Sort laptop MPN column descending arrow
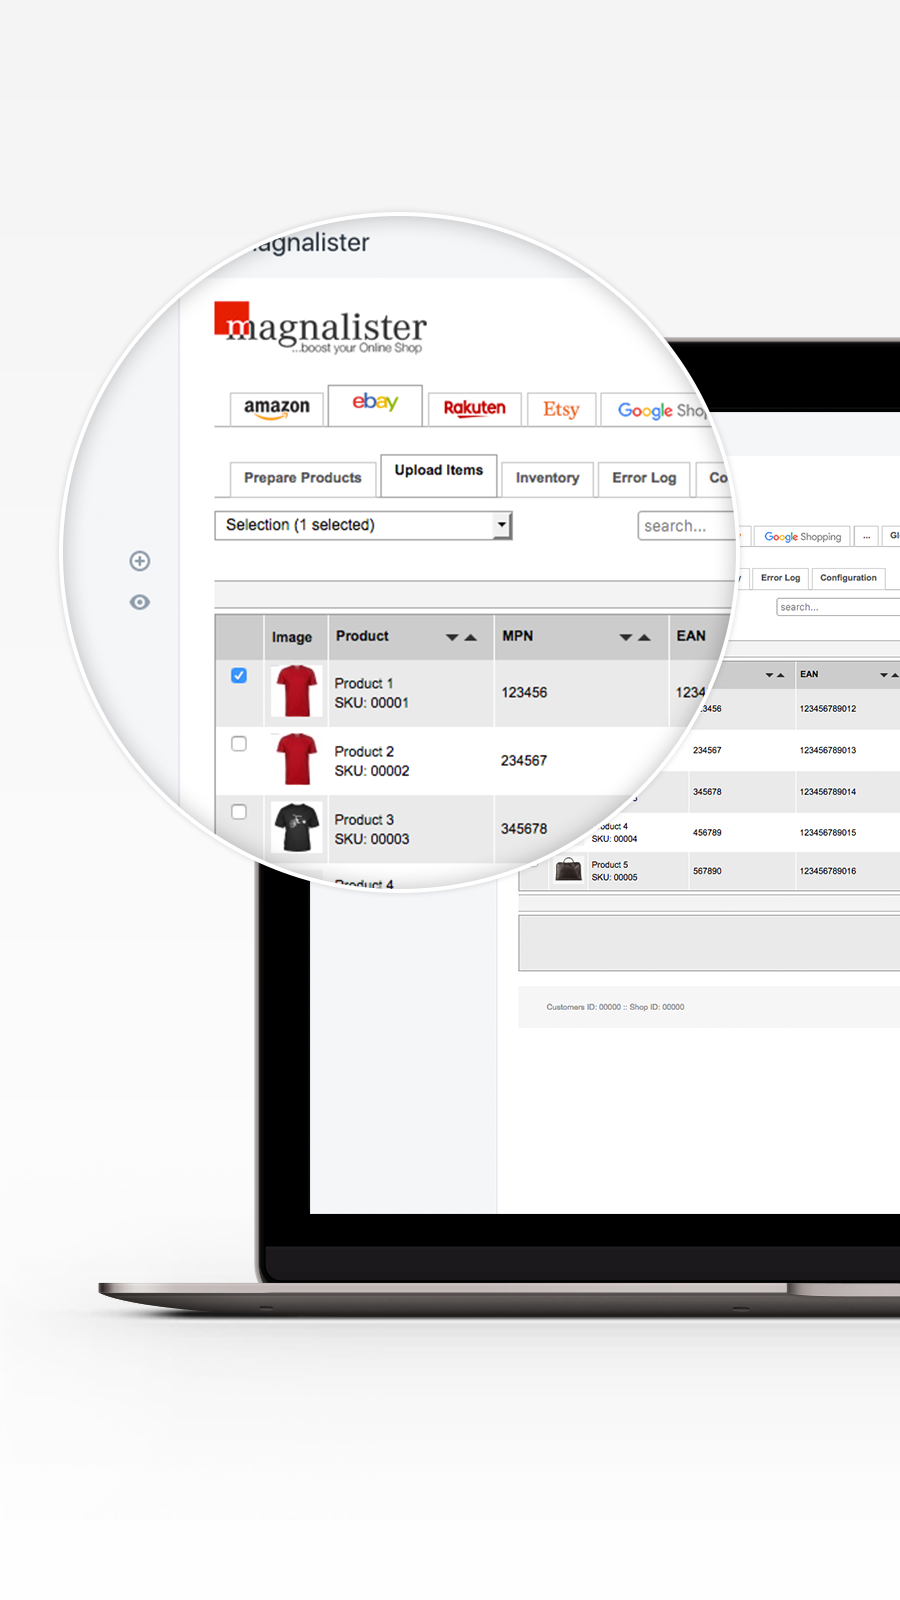Viewport: 900px width, 1600px height. (770, 675)
